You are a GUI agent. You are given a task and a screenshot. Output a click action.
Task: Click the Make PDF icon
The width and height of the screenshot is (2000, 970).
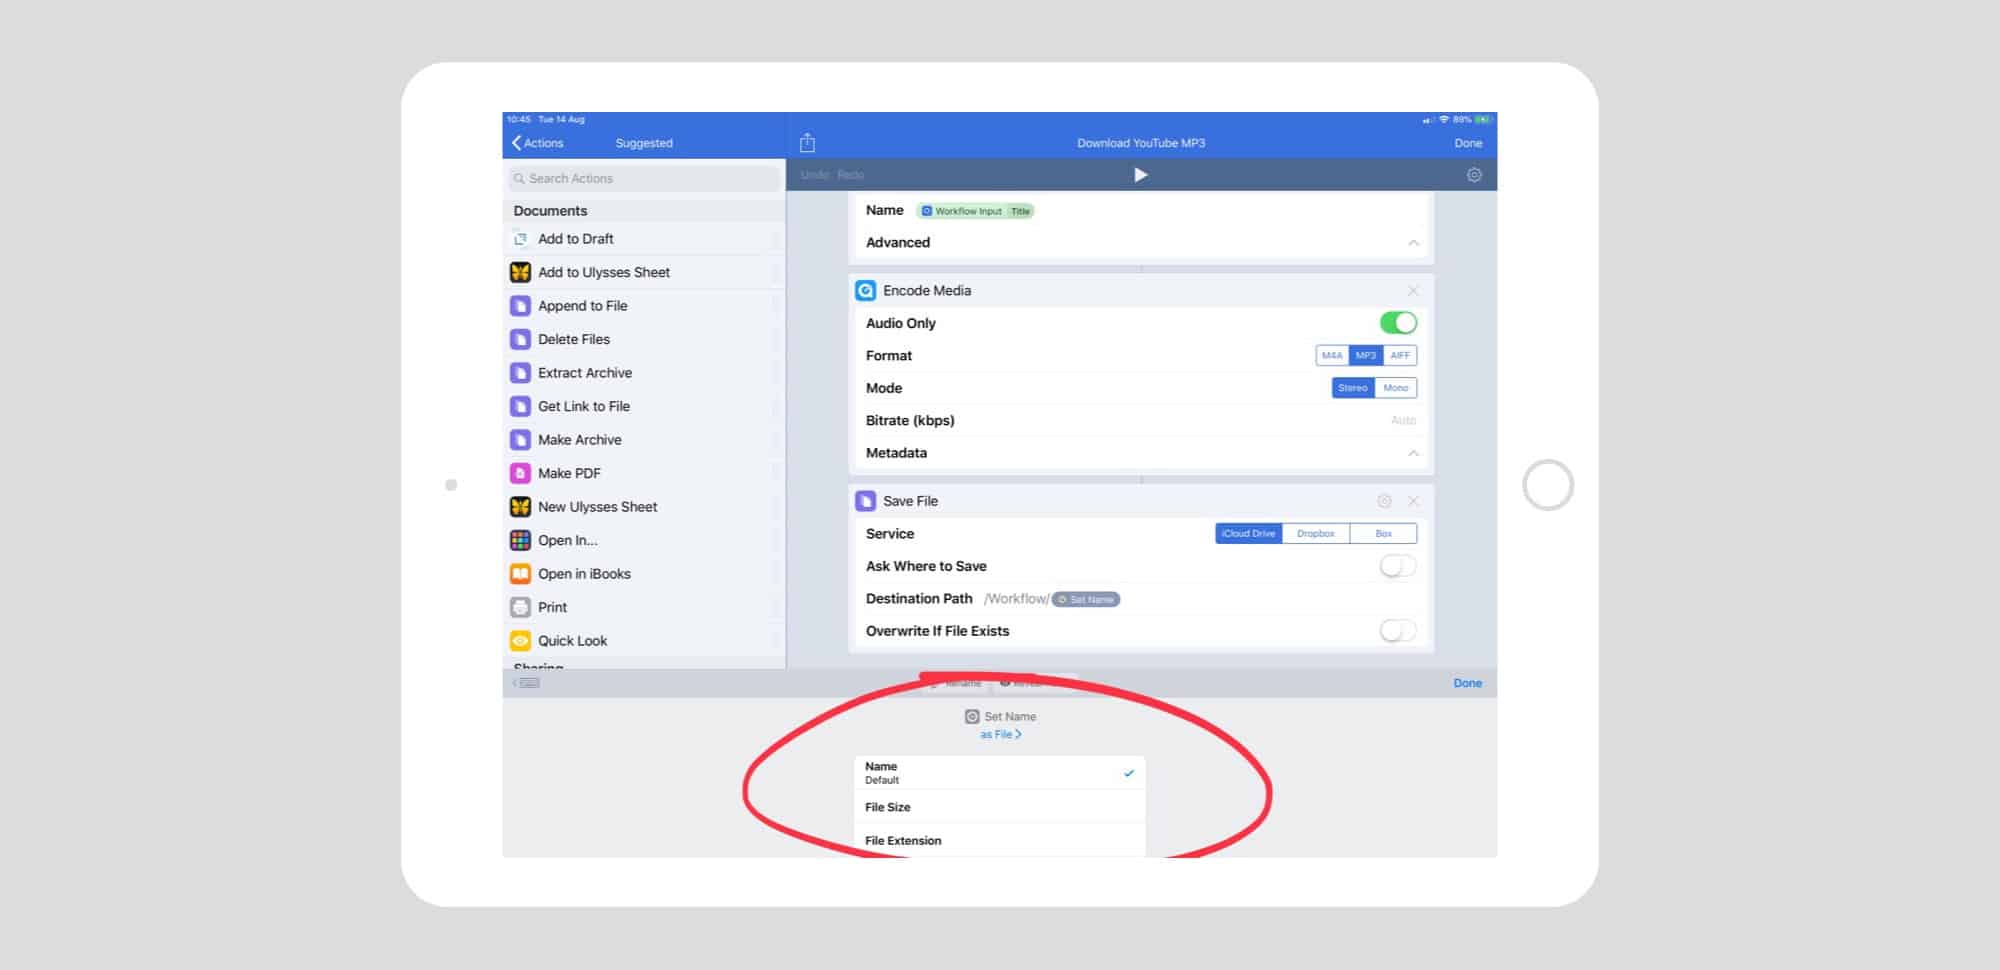click(520, 473)
